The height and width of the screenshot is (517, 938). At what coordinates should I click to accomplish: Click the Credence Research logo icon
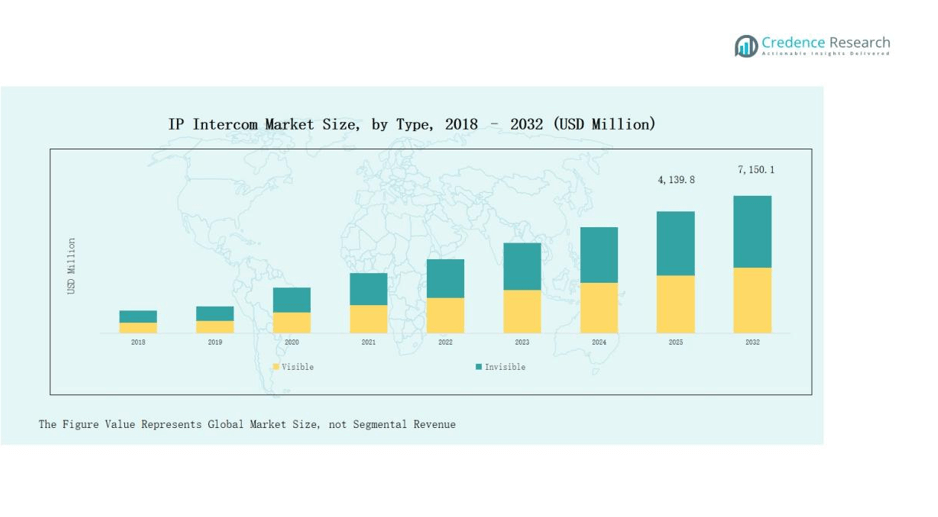point(746,46)
